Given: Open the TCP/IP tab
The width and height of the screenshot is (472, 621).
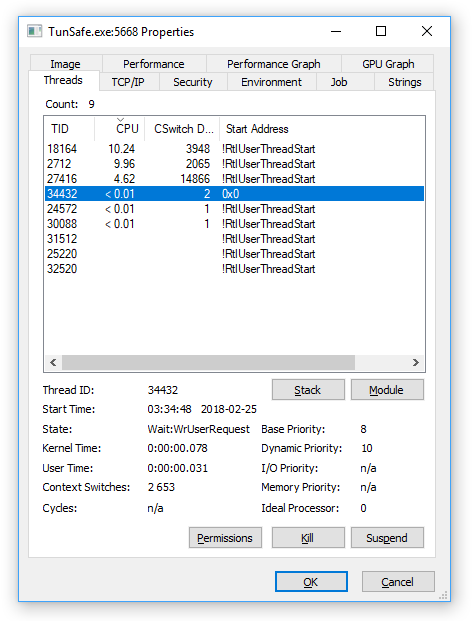Looking at the screenshot, I should point(128,82).
